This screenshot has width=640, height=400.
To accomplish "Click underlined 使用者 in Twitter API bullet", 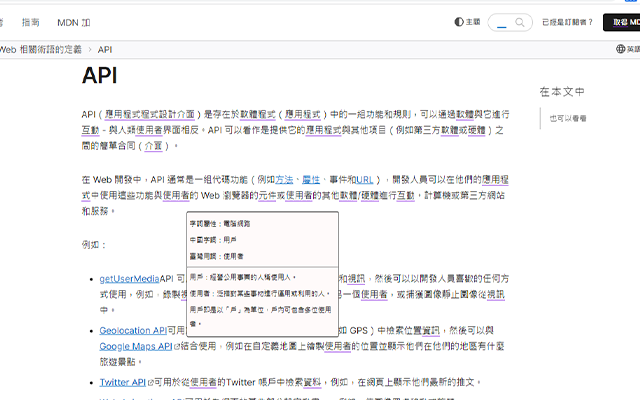I will coord(204,382).
